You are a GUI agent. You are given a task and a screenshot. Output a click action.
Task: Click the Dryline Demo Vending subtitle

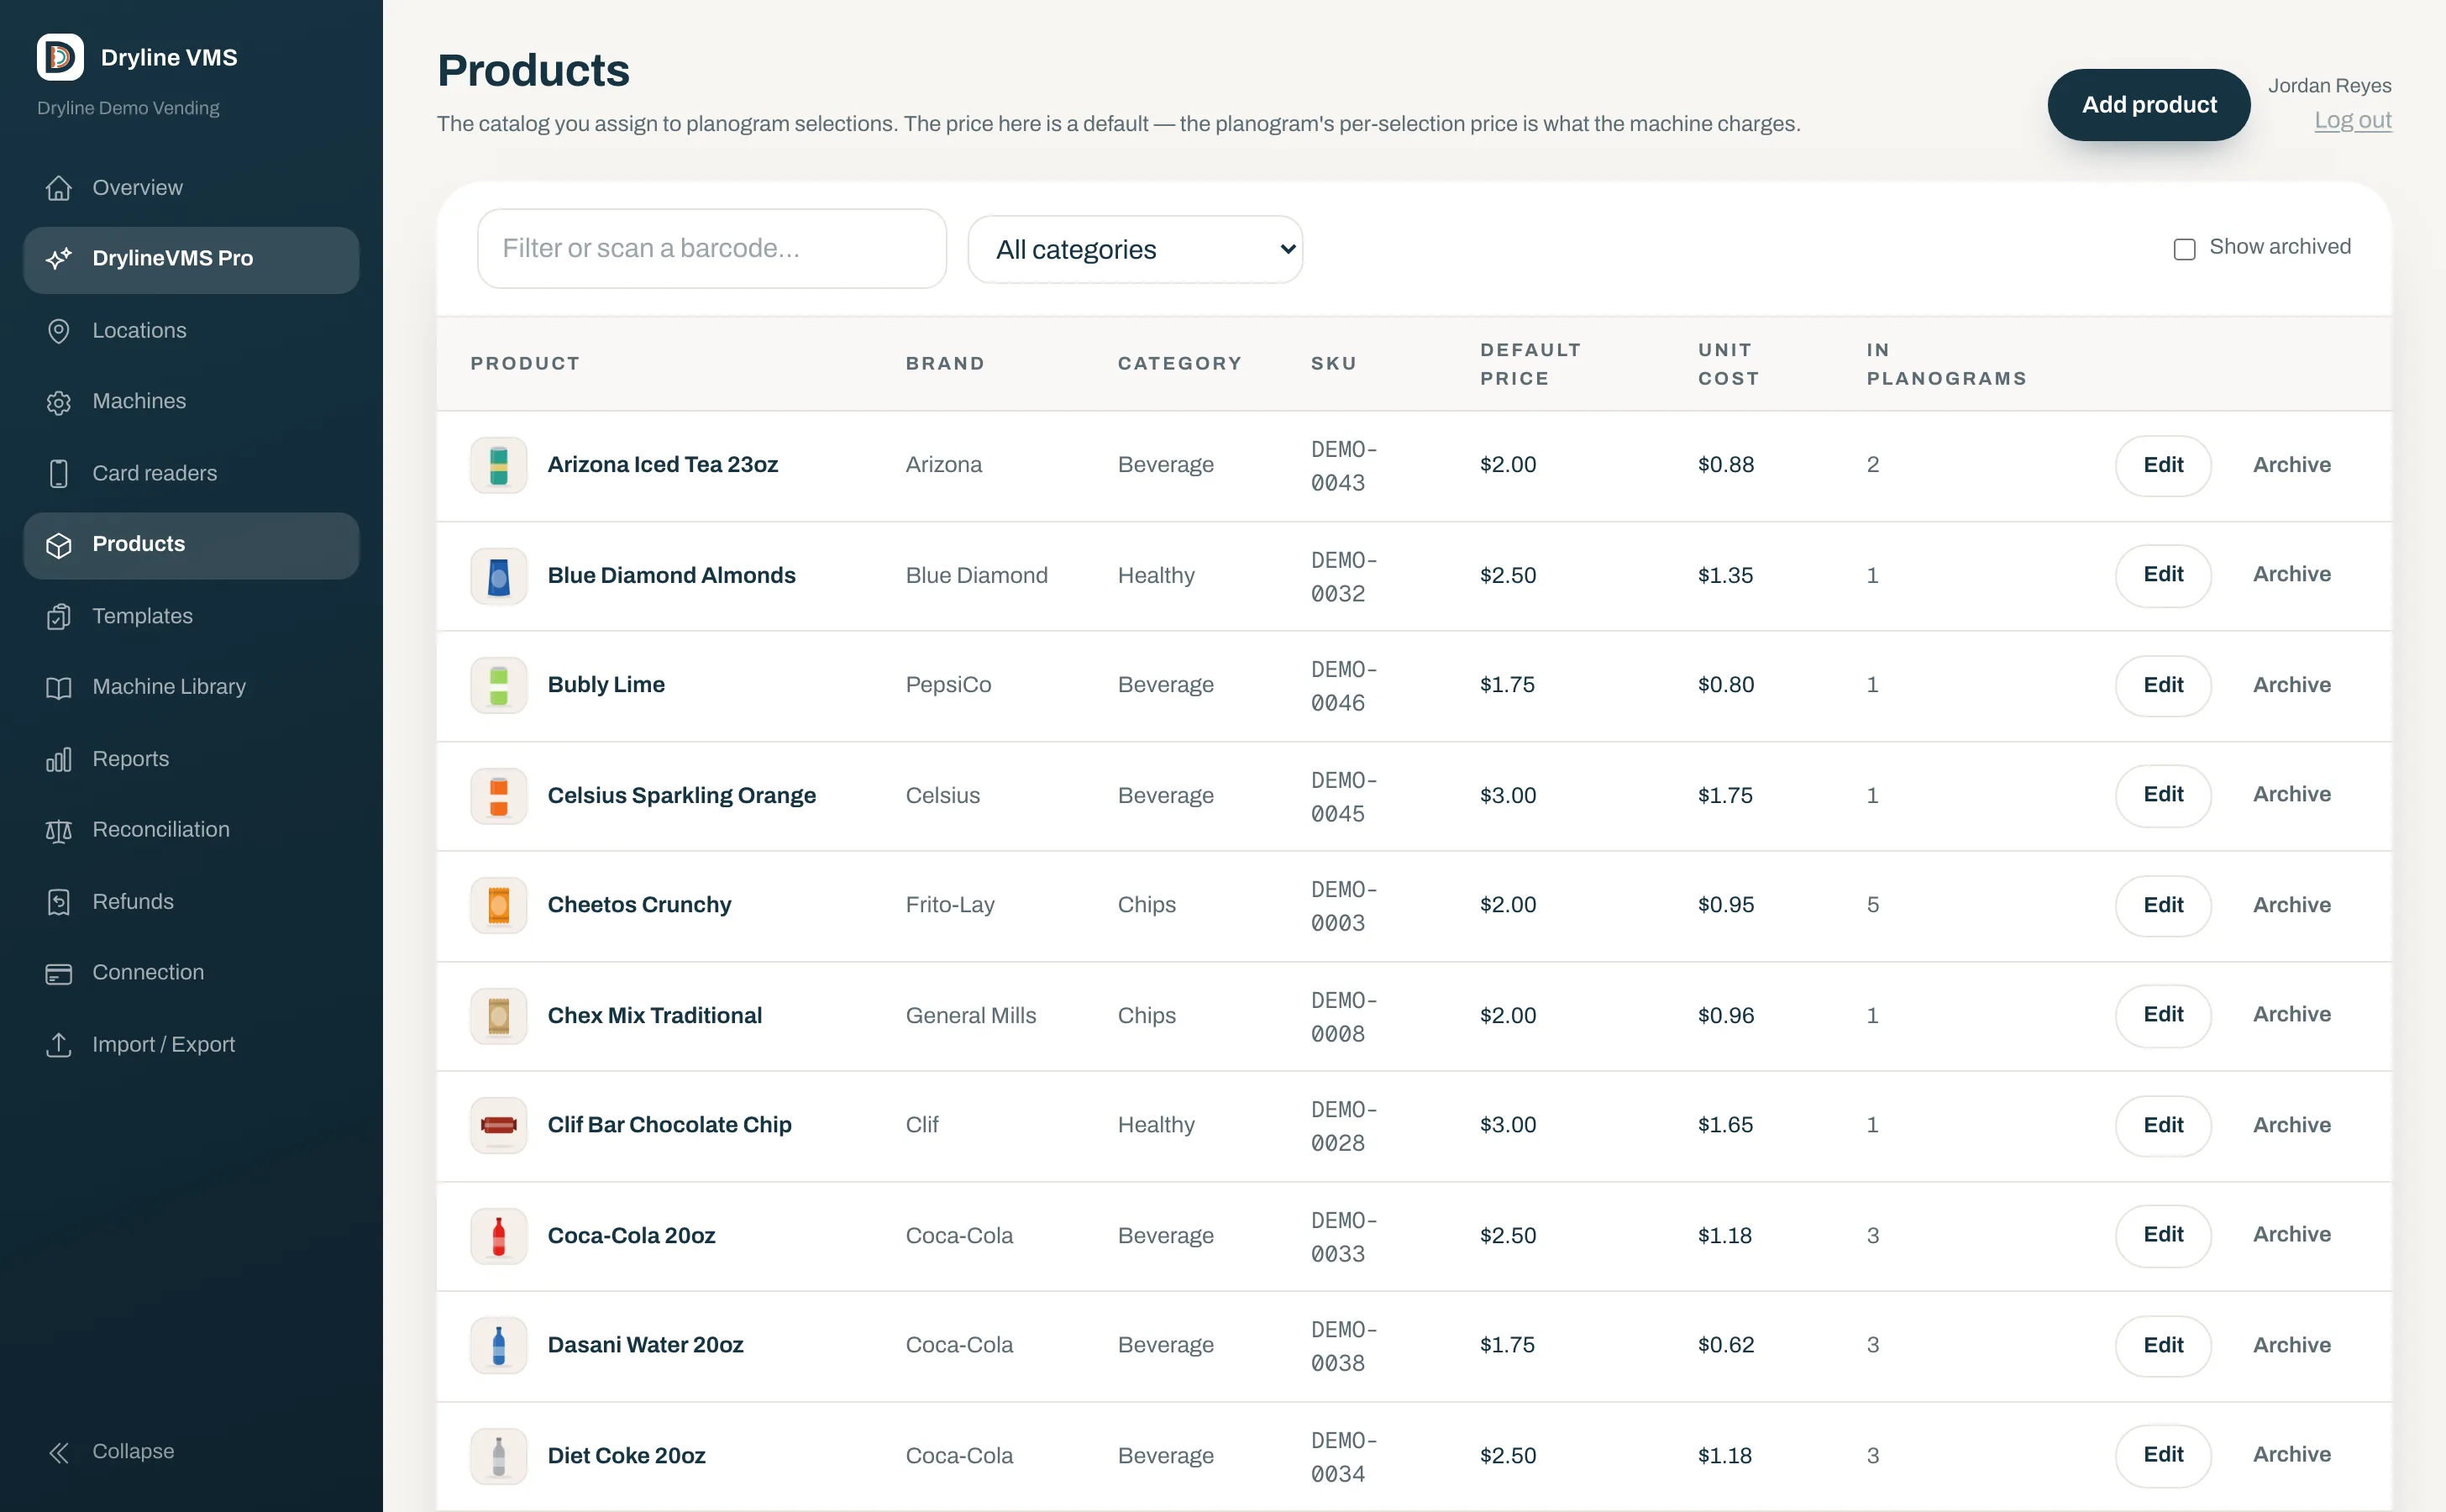(x=128, y=108)
